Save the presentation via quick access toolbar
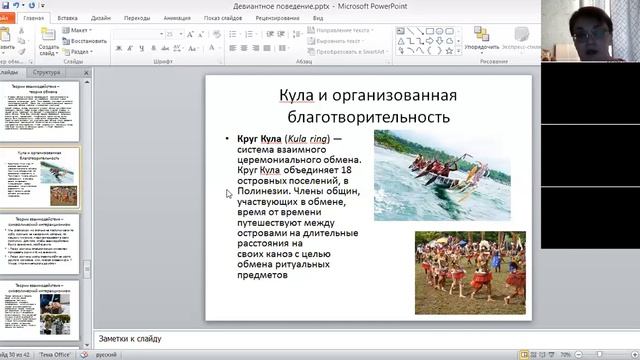 pos(5,5)
